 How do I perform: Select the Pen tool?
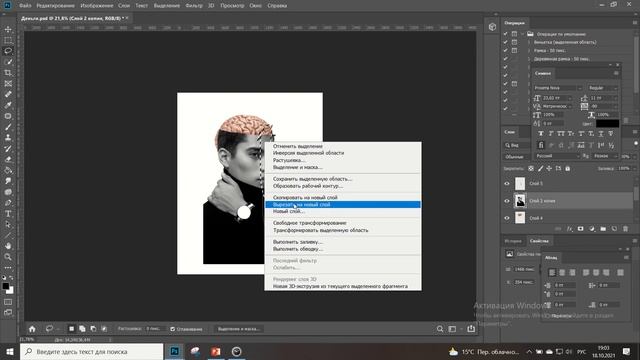click(x=8, y=203)
